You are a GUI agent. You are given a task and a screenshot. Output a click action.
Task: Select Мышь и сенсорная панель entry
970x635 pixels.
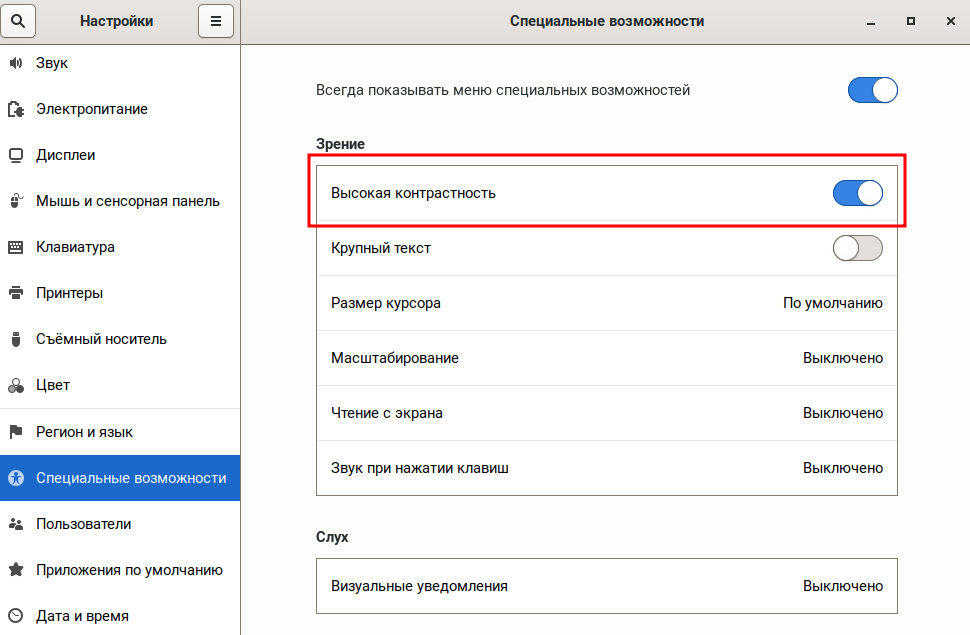click(x=127, y=201)
